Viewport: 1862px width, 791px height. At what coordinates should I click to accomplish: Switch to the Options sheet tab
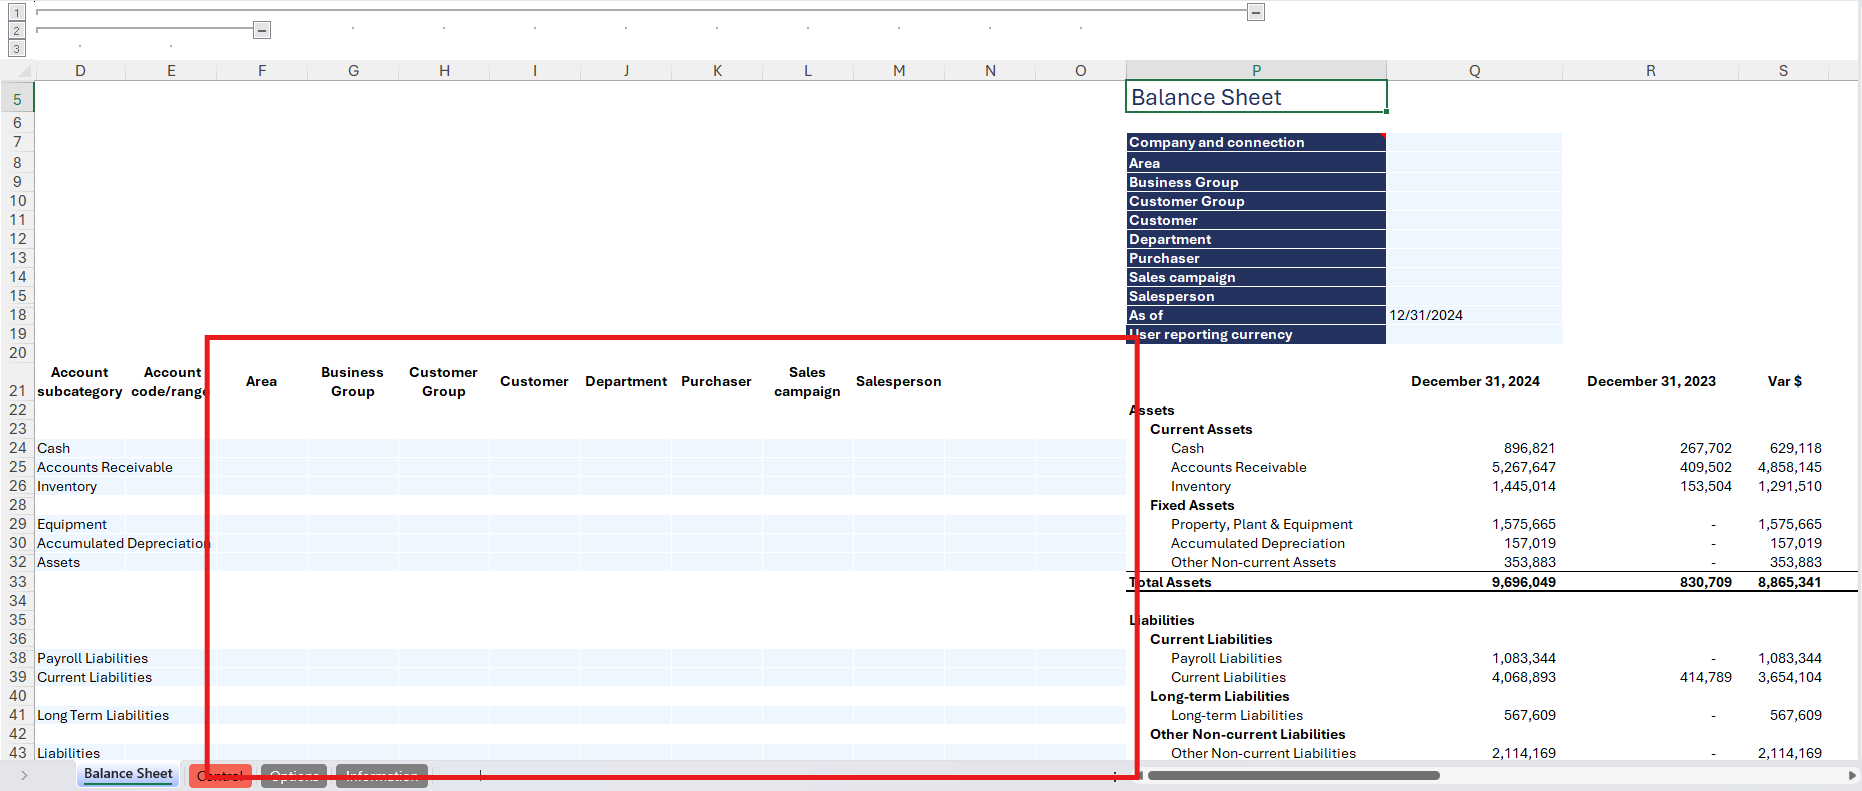point(294,776)
